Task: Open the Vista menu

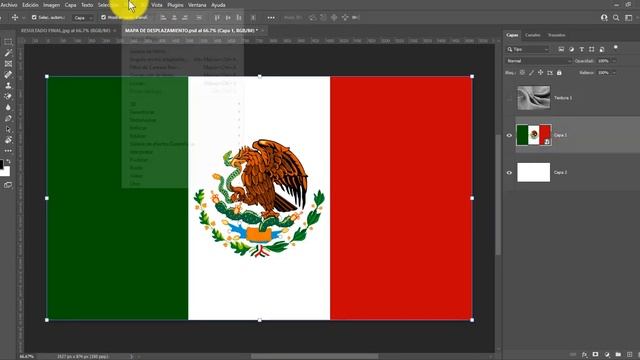Action: [157, 5]
